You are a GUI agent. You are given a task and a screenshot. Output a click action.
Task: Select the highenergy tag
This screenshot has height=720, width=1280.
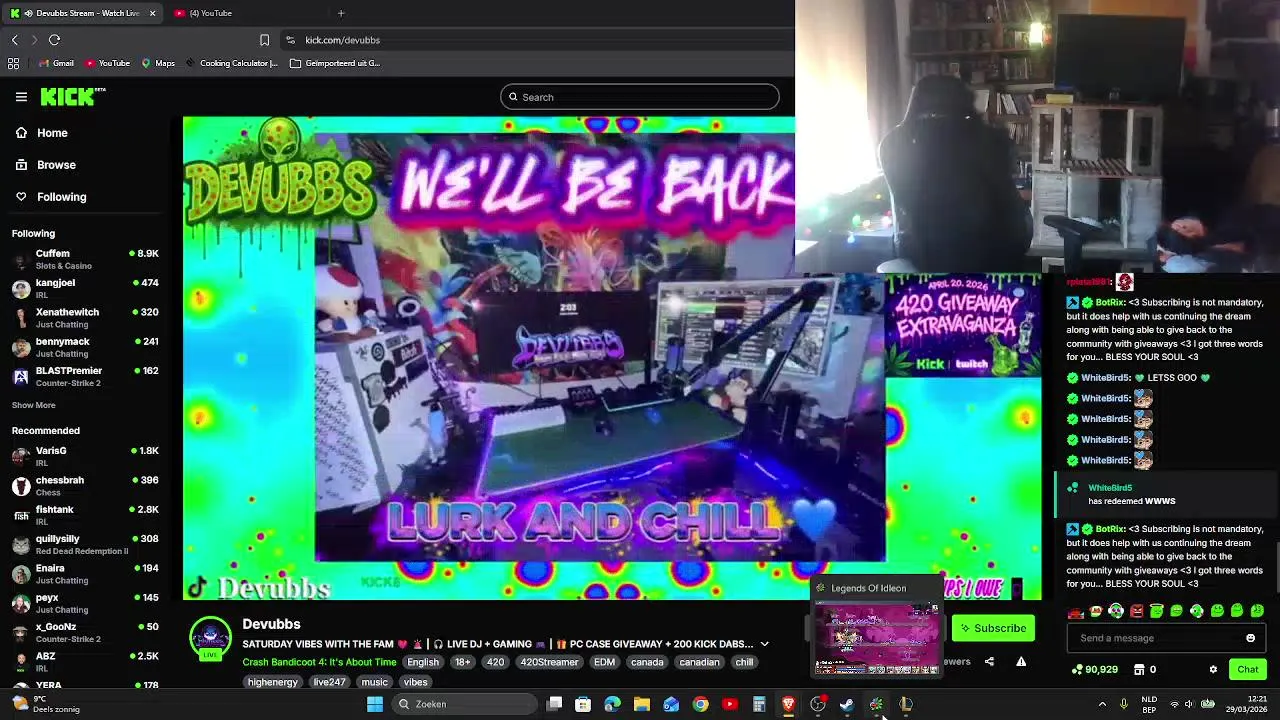(273, 682)
